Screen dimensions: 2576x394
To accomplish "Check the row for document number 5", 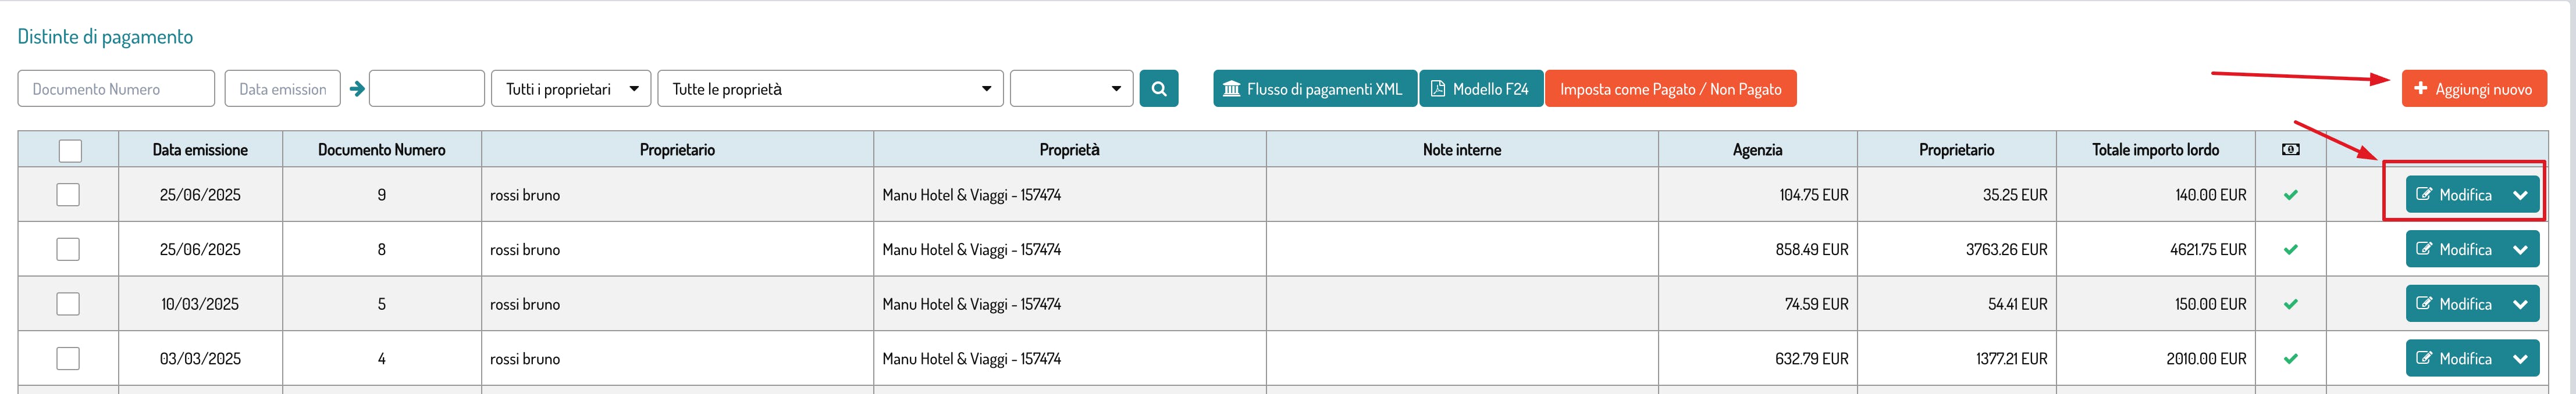I will click(x=68, y=303).
